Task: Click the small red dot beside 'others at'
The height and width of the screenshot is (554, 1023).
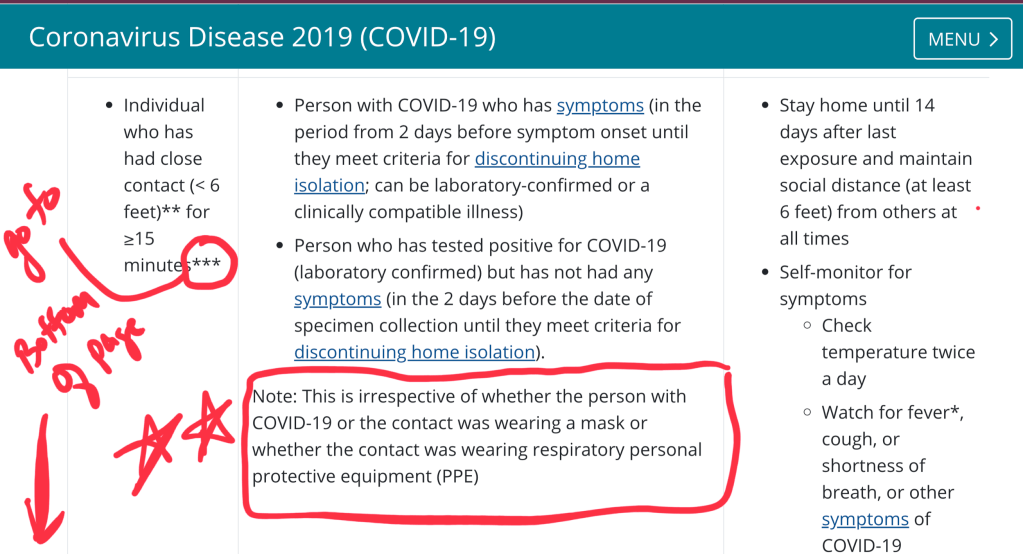Action: (x=977, y=209)
